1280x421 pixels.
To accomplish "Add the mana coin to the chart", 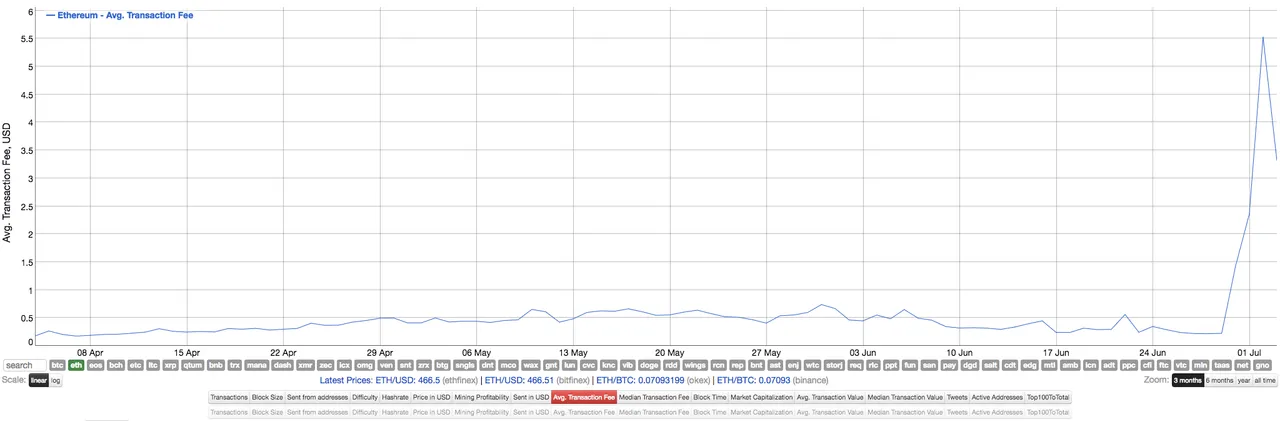I will 257,365.
